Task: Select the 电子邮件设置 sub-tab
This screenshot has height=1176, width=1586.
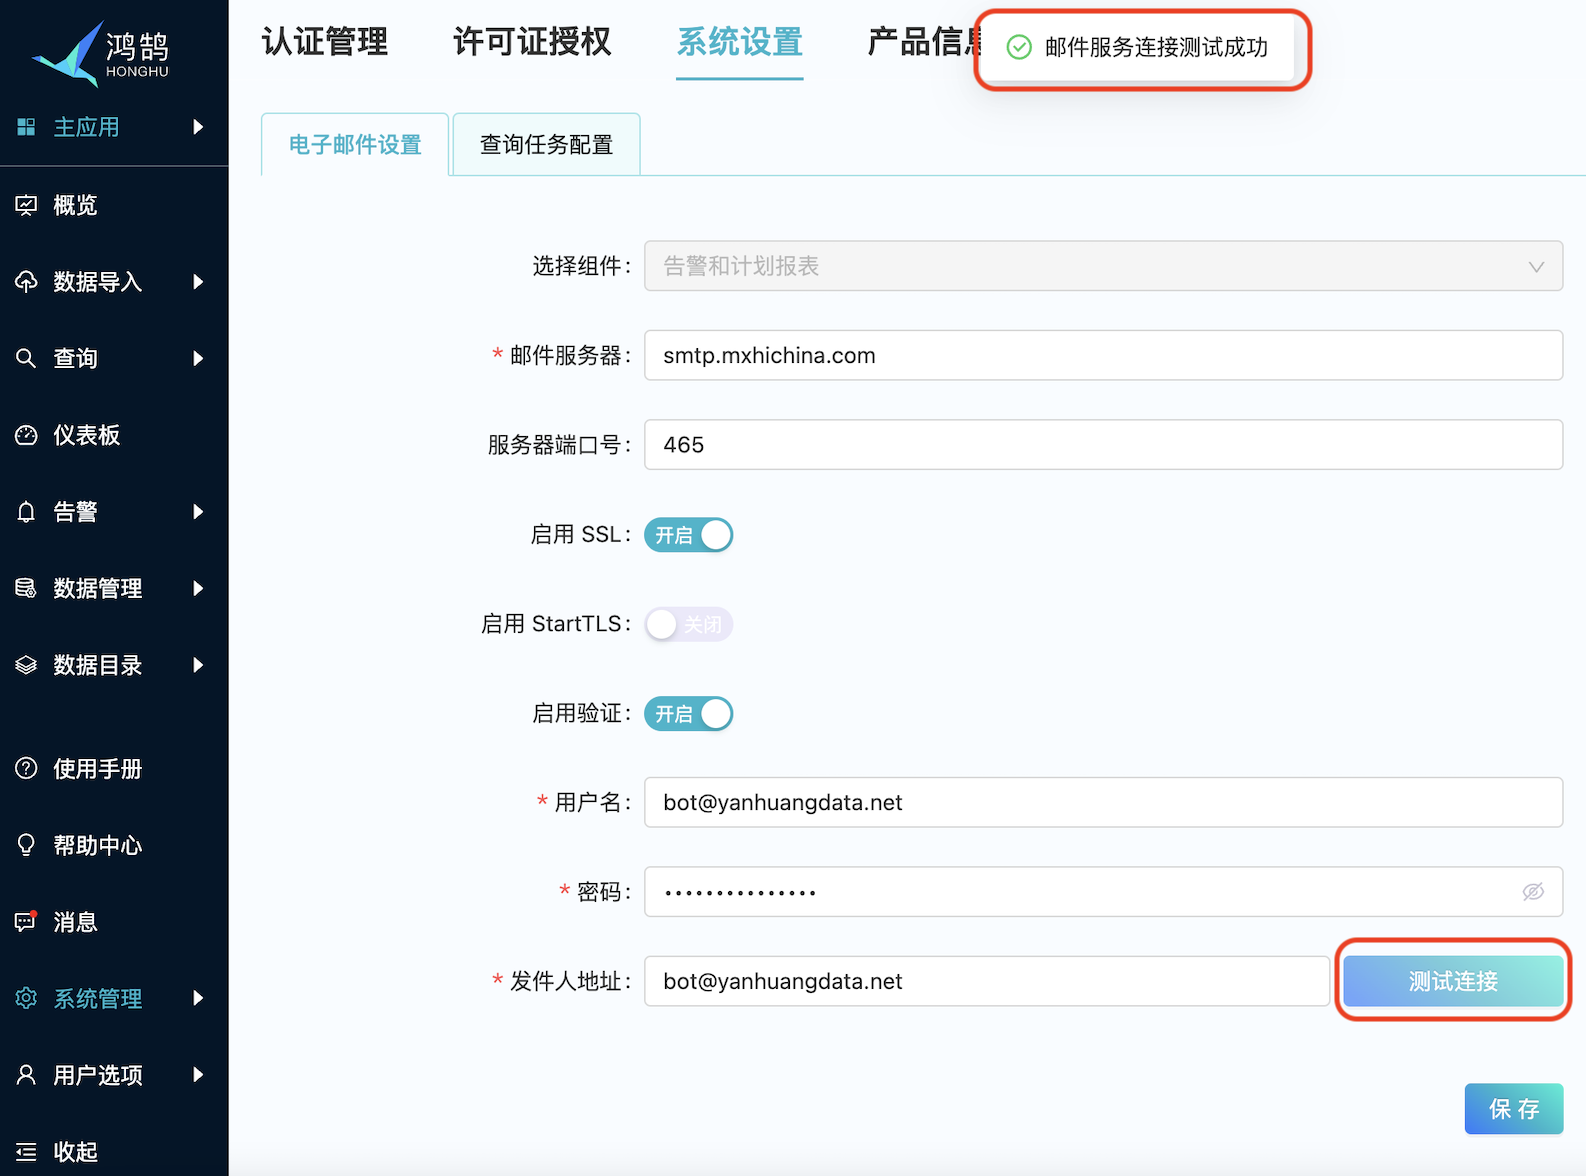Action: click(x=355, y=144)
